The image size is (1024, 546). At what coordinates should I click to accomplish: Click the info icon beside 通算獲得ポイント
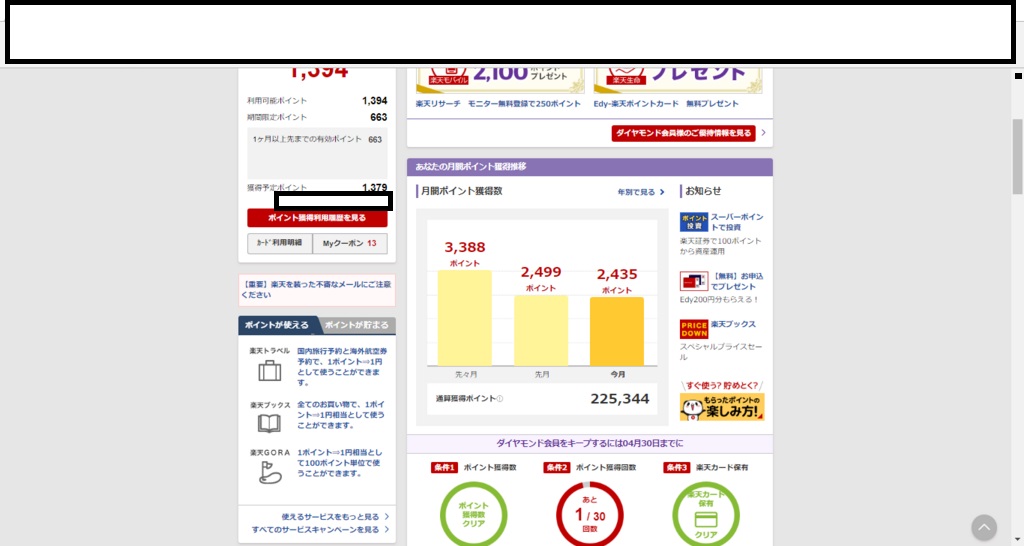(x=500, y=398)
